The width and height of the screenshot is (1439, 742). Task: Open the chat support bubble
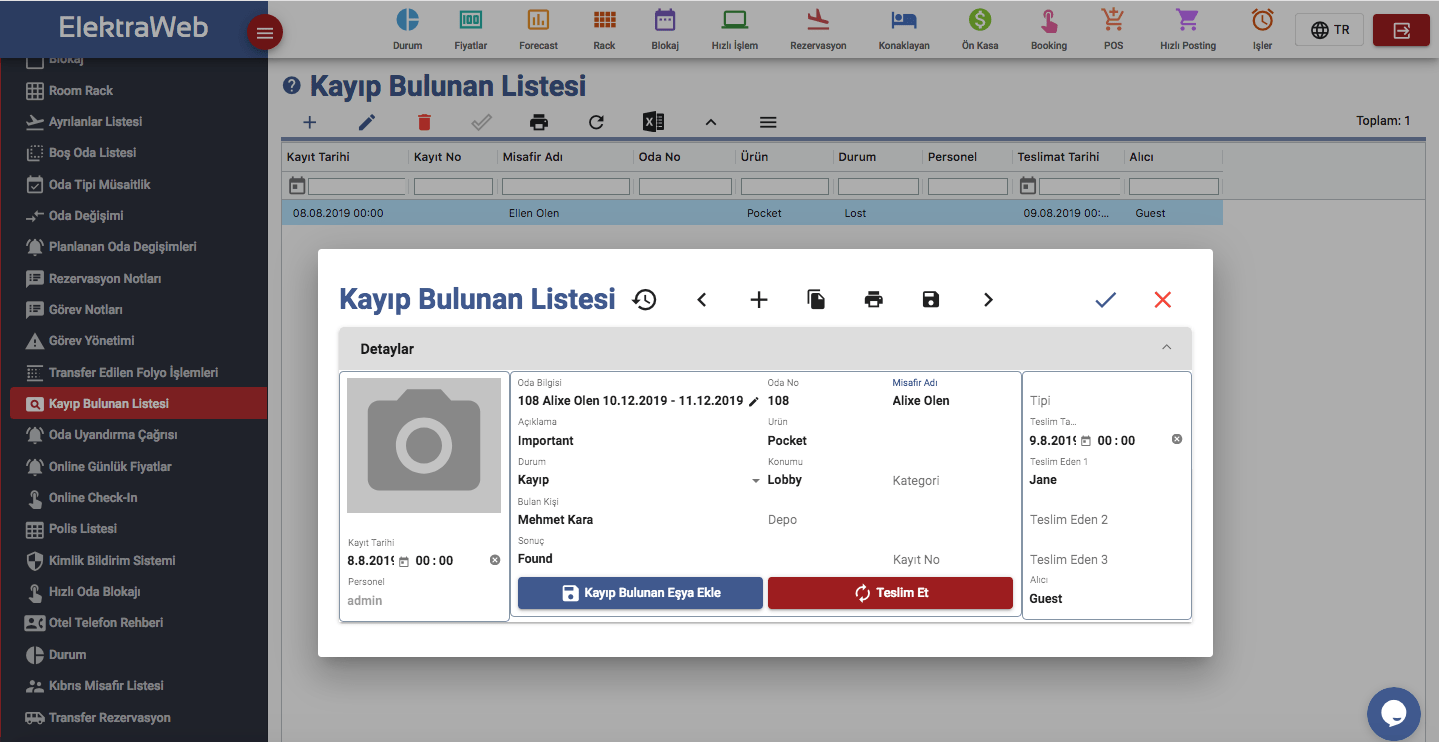pyautogui.click(x=1394, y=713)
